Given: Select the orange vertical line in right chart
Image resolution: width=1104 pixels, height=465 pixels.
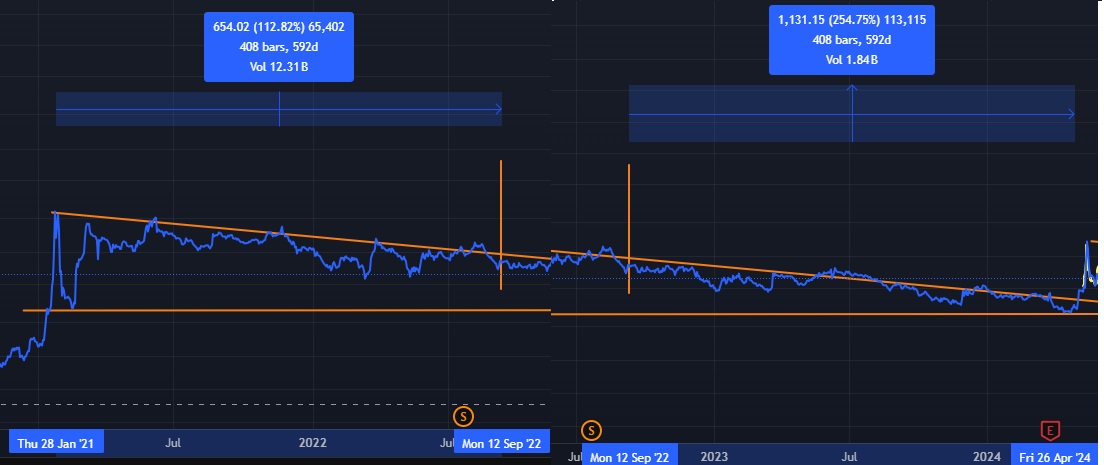Looking at the screenshot, I should (x=629, y=228).
